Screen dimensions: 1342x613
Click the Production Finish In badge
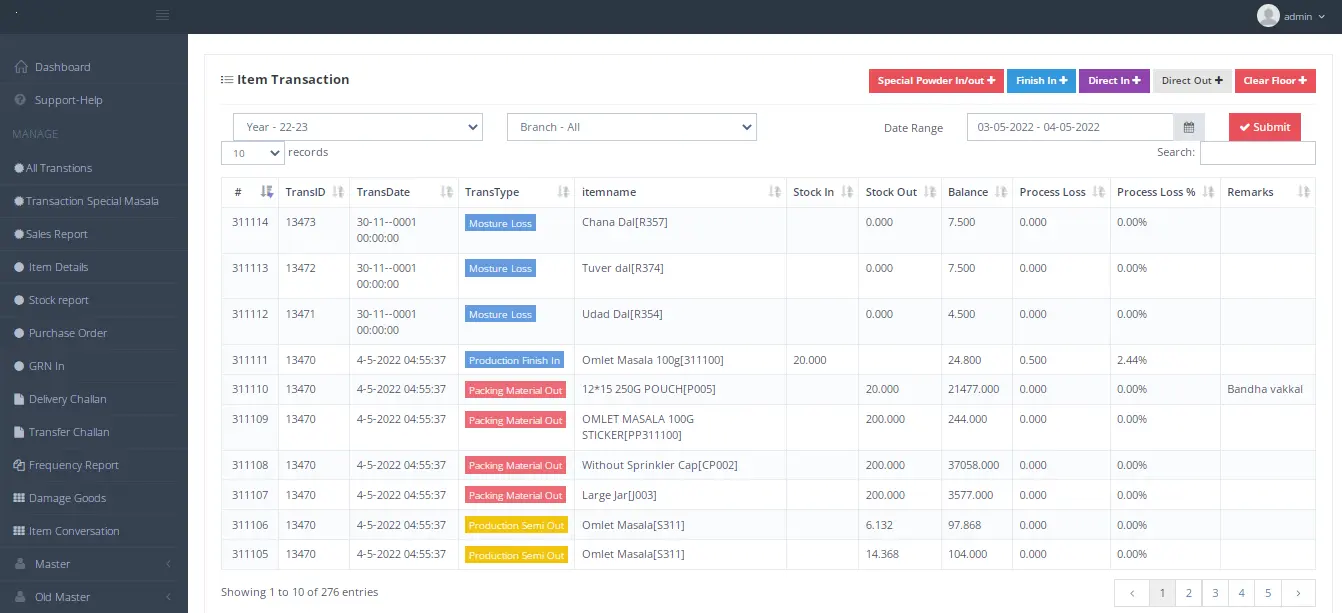(x=514, y=360)
